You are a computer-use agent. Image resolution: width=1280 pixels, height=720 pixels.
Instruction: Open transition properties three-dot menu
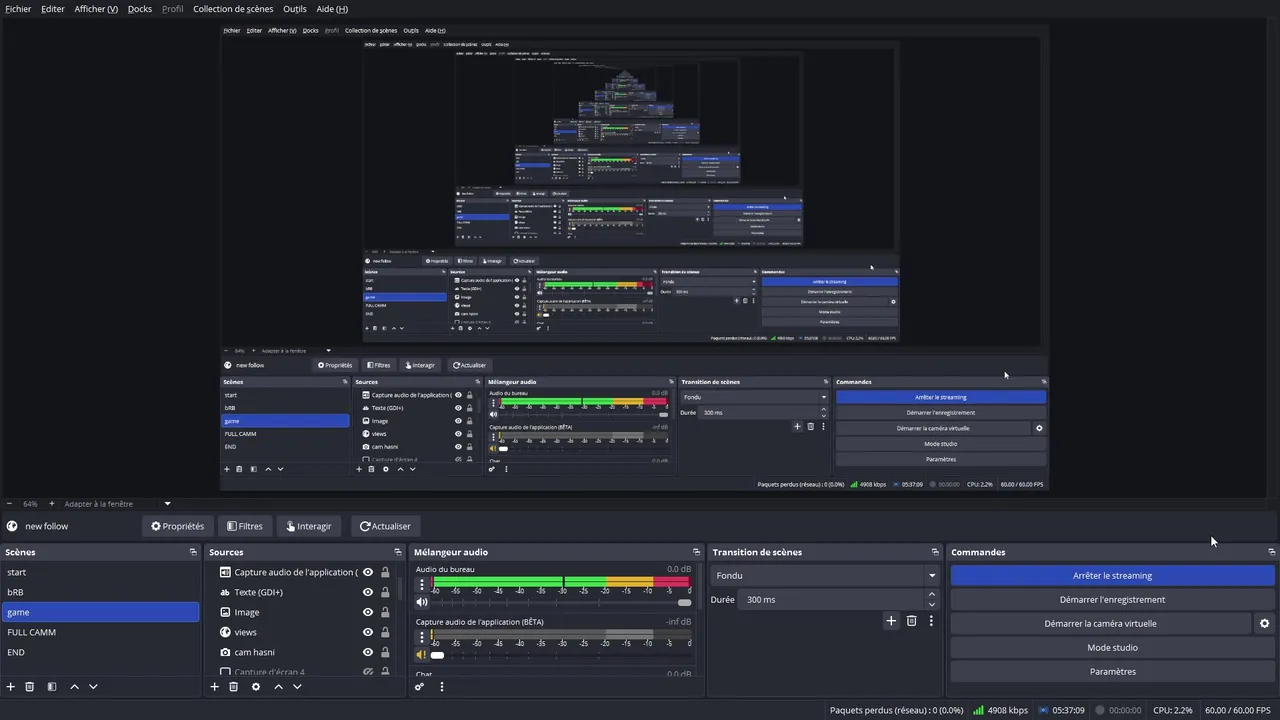[931, 621]
